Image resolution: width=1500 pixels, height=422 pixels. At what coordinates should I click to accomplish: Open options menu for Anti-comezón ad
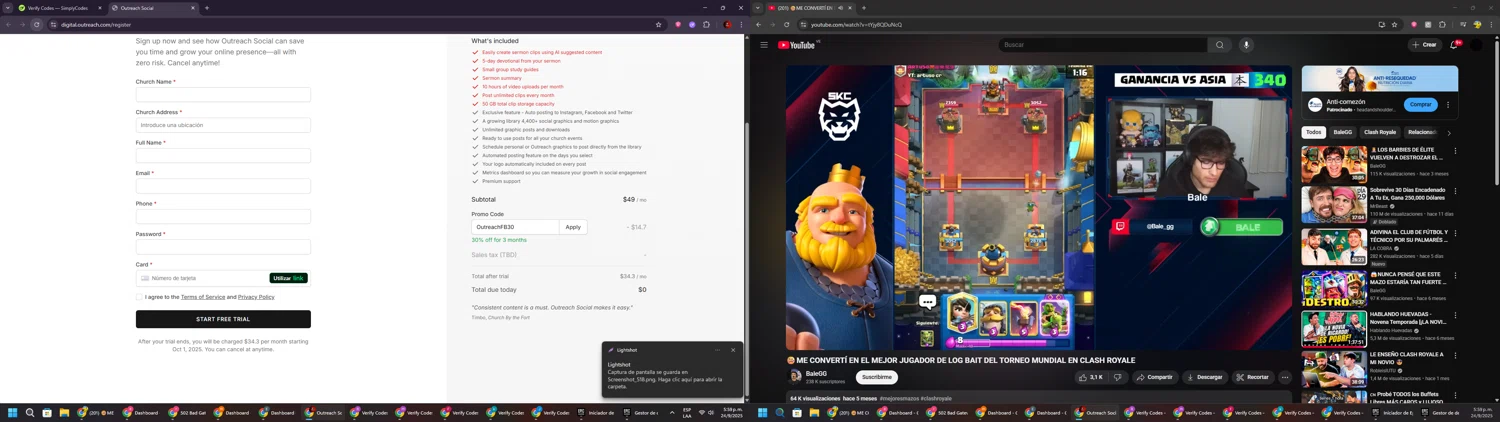1448,104
